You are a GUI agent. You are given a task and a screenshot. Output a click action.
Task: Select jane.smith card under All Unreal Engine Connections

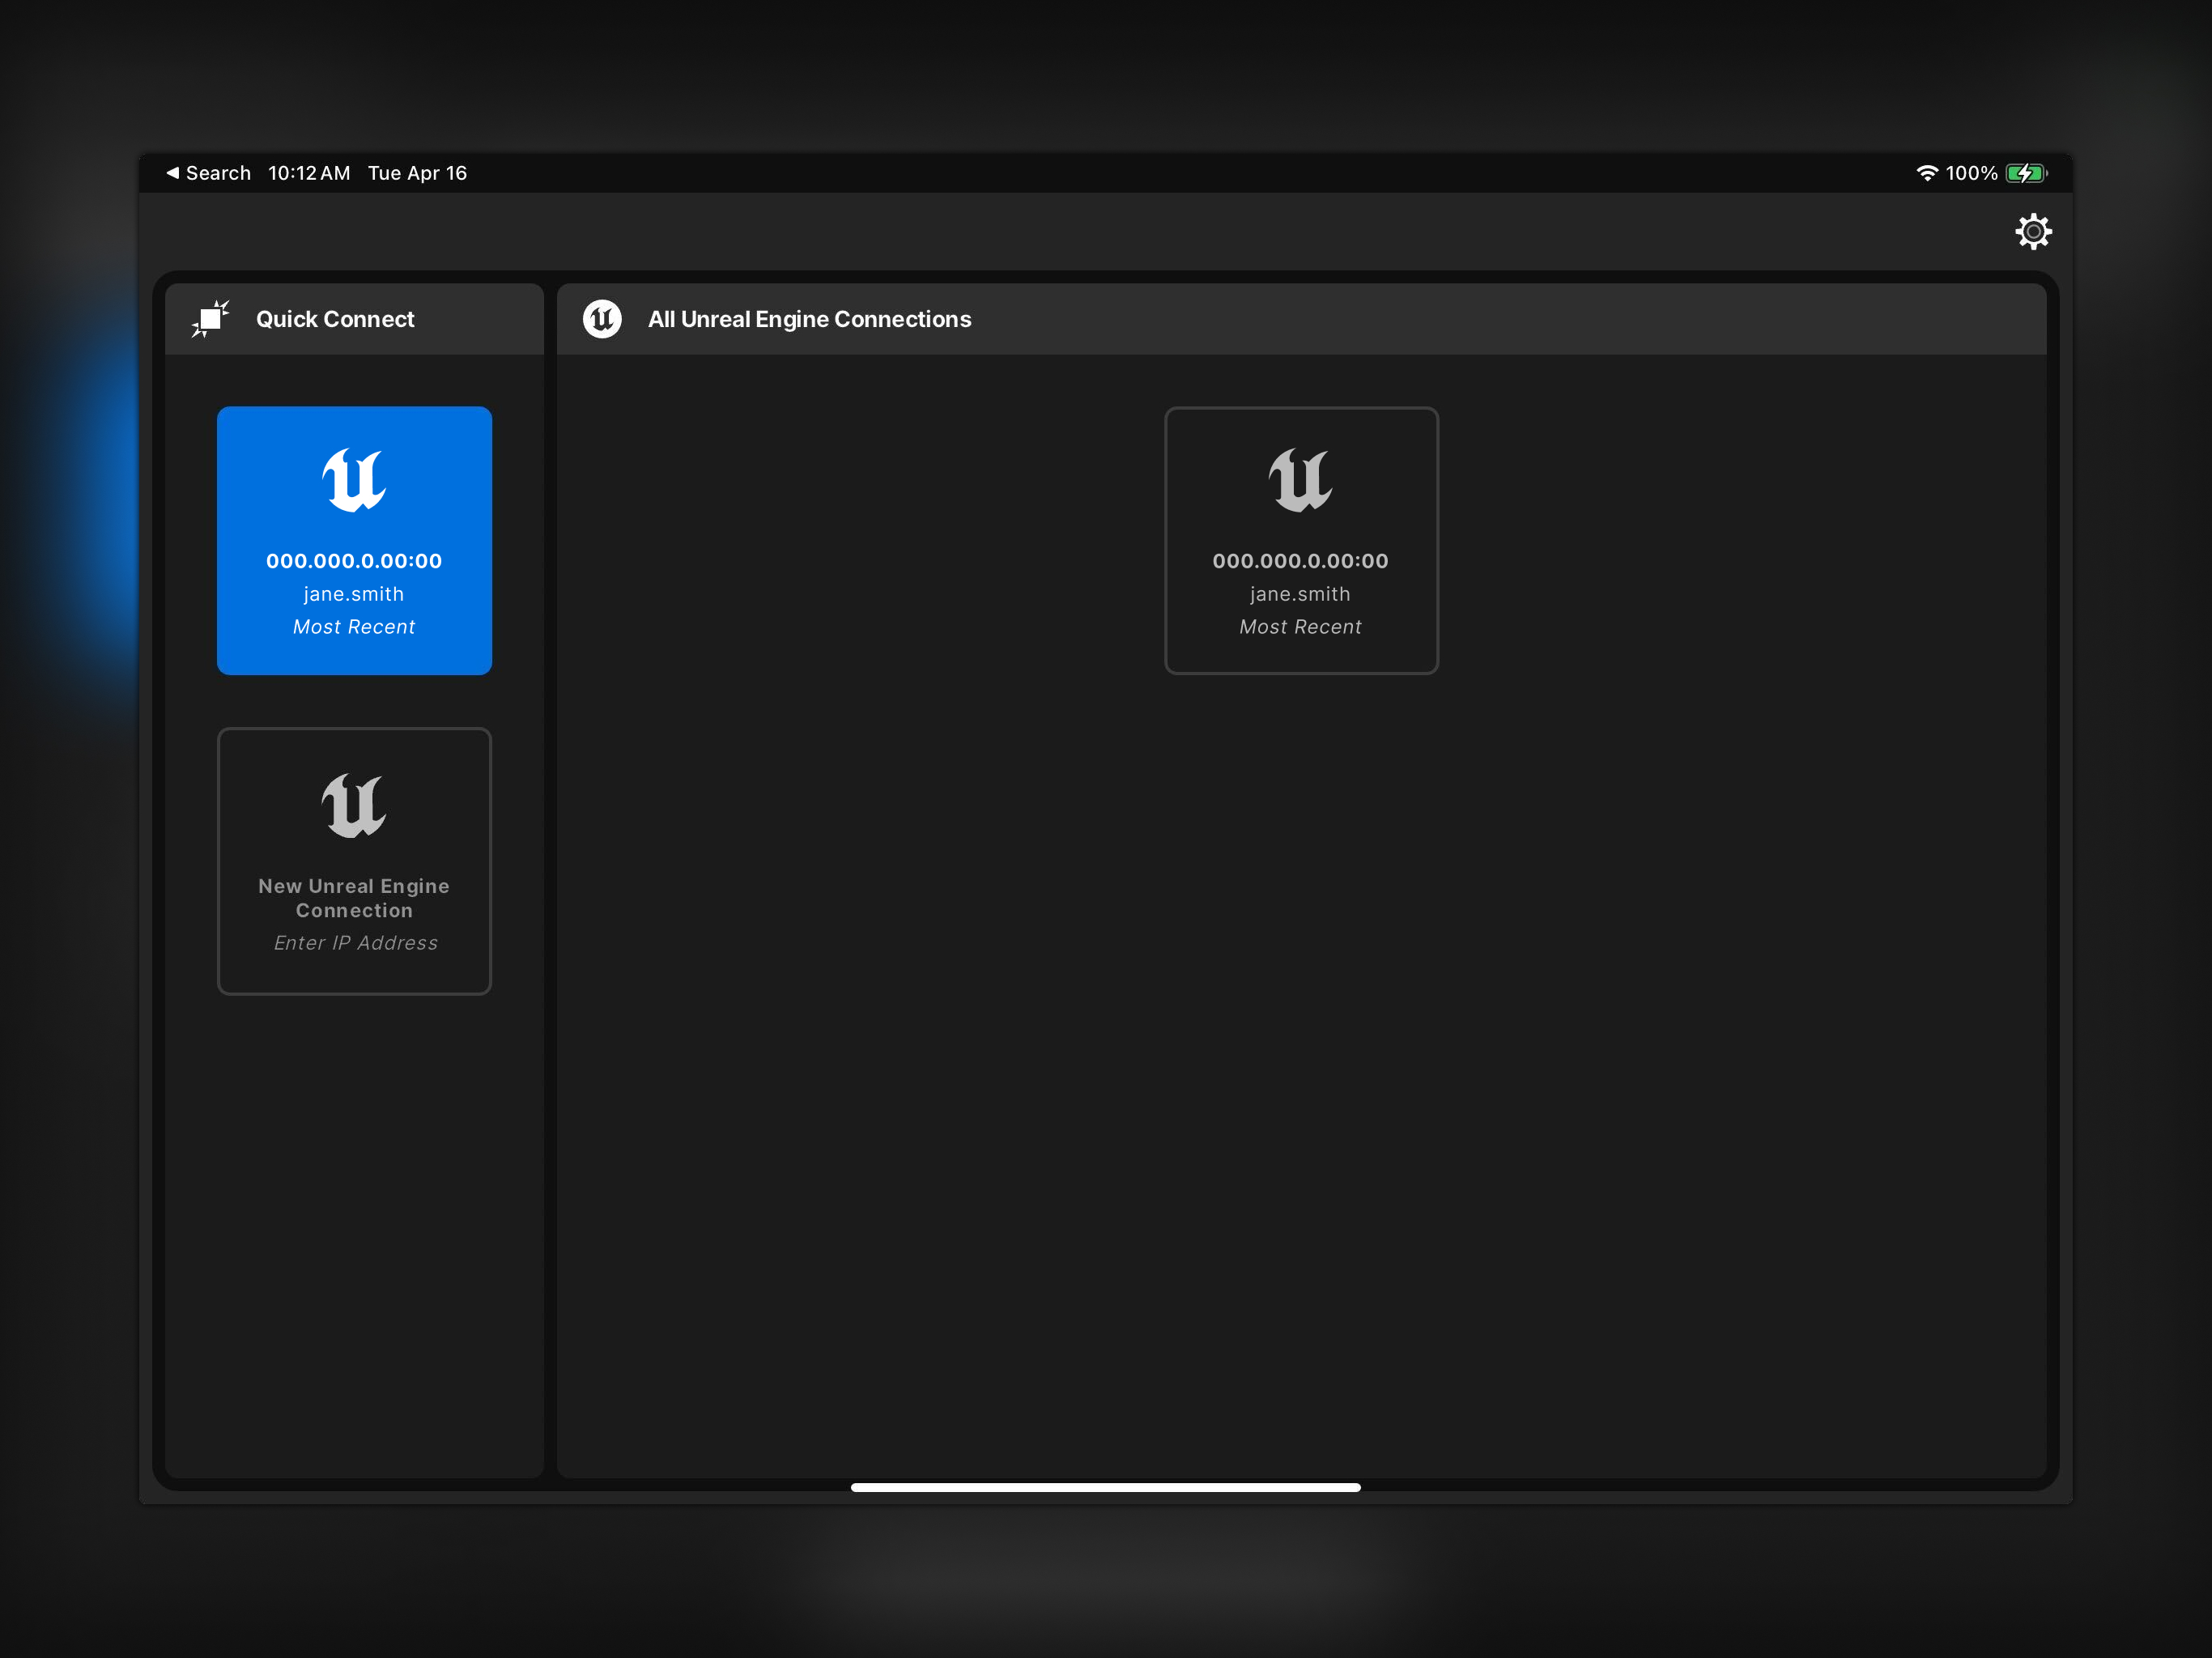(1301, 540)
